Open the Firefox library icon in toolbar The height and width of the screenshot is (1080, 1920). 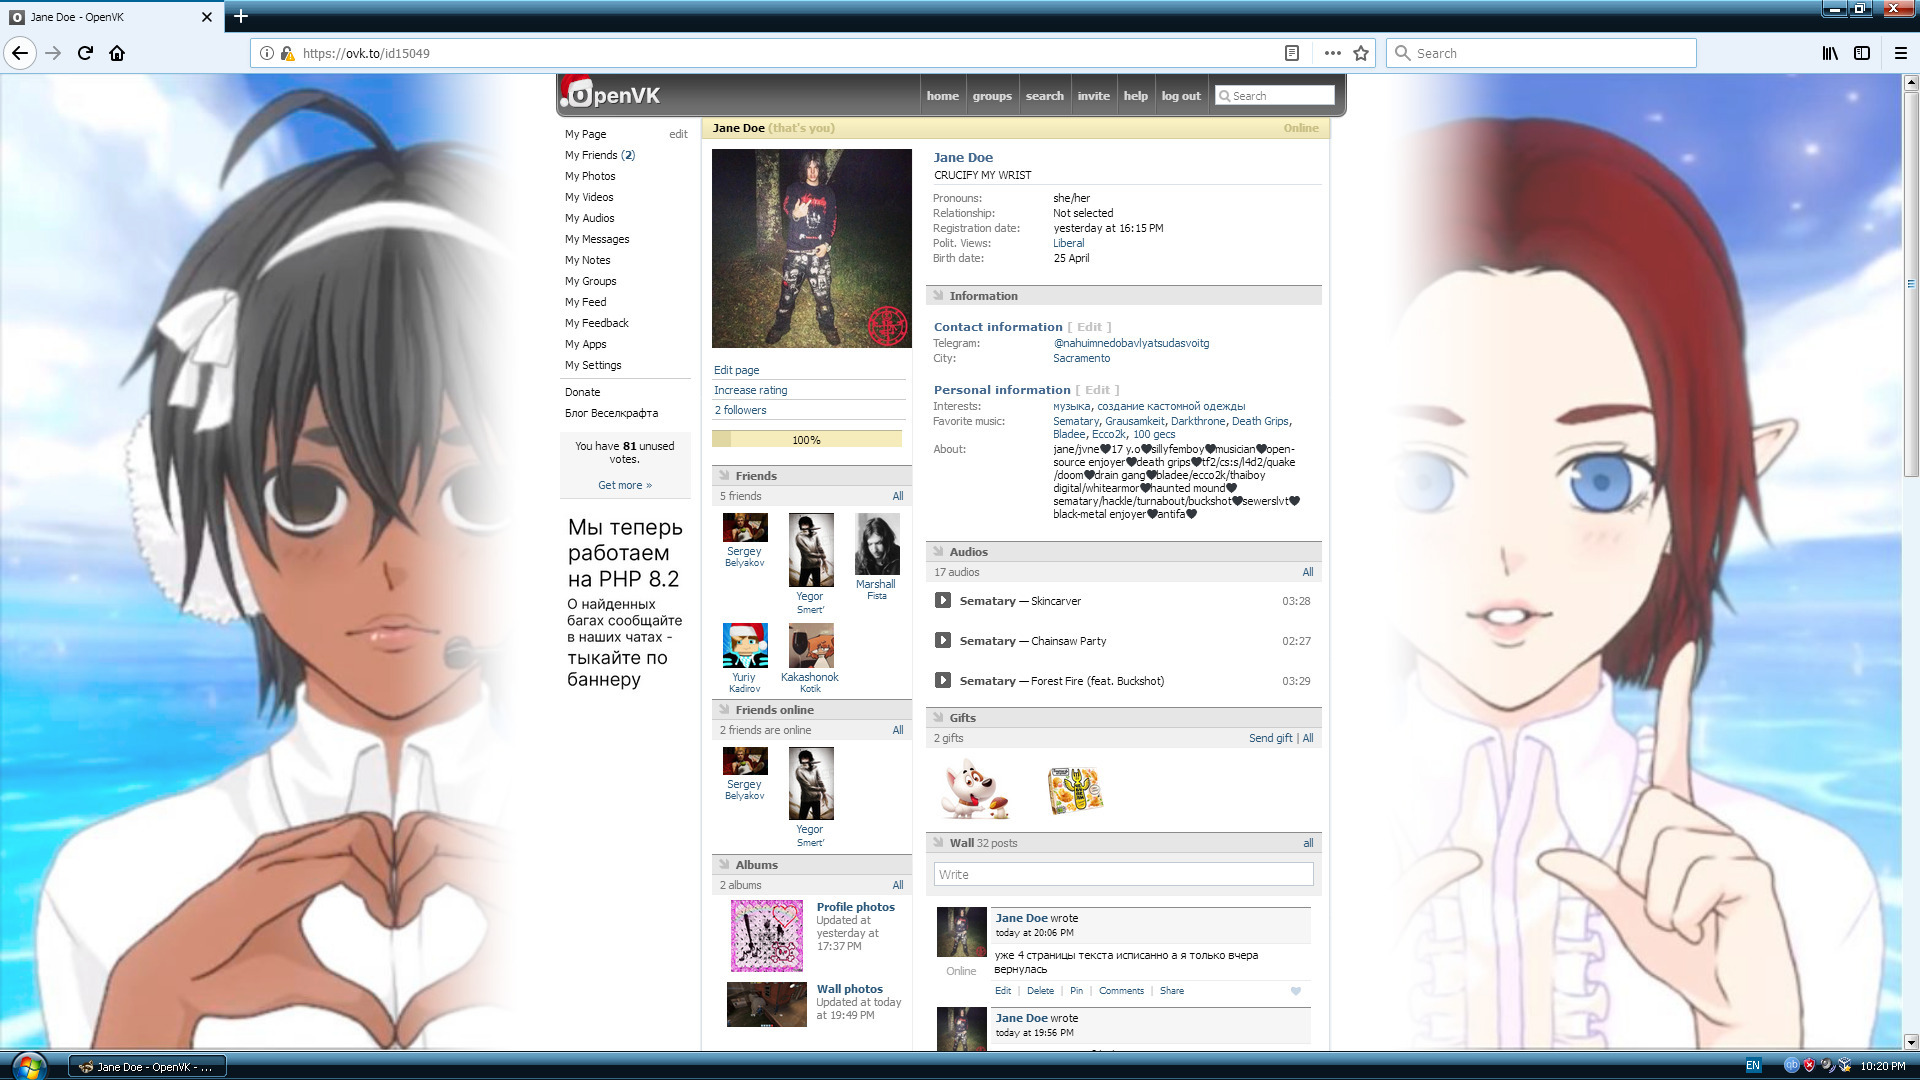(x=1829, y=53)
